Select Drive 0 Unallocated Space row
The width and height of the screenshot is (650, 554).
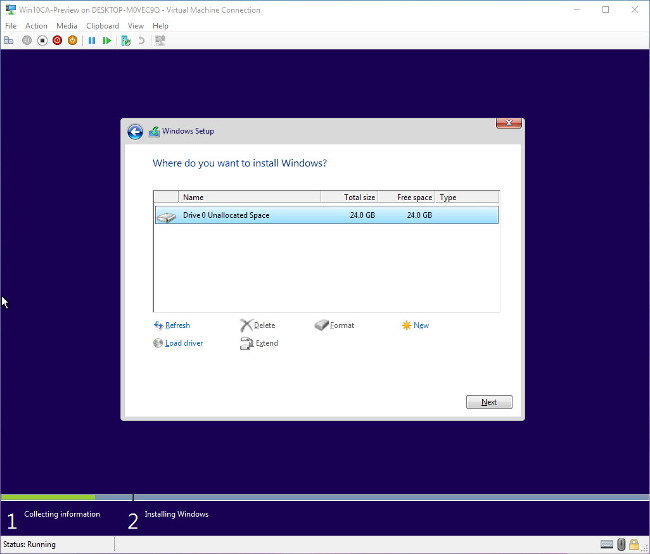point(327,215)
